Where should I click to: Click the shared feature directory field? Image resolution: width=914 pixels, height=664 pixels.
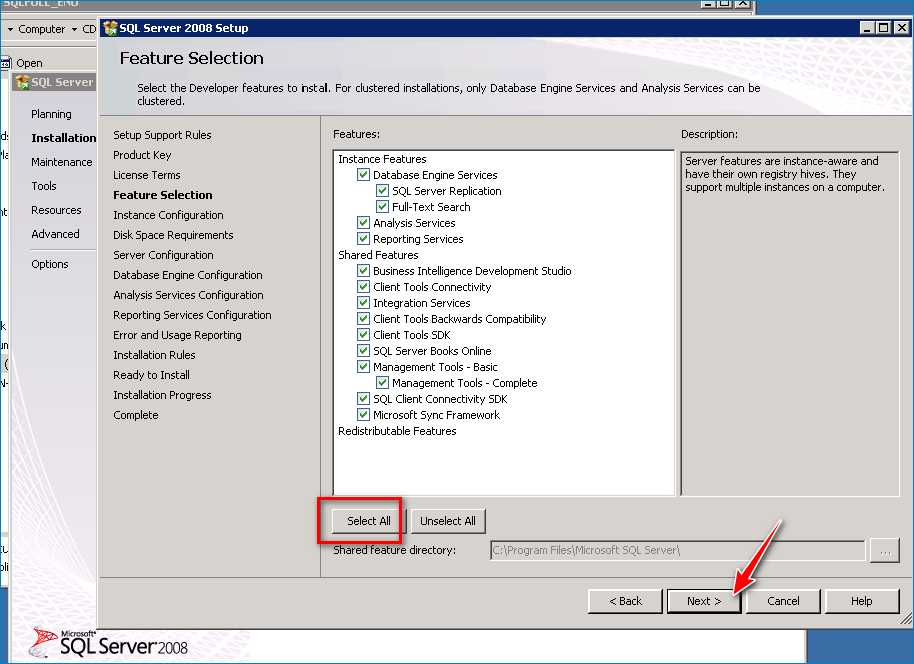coord(677,550)
